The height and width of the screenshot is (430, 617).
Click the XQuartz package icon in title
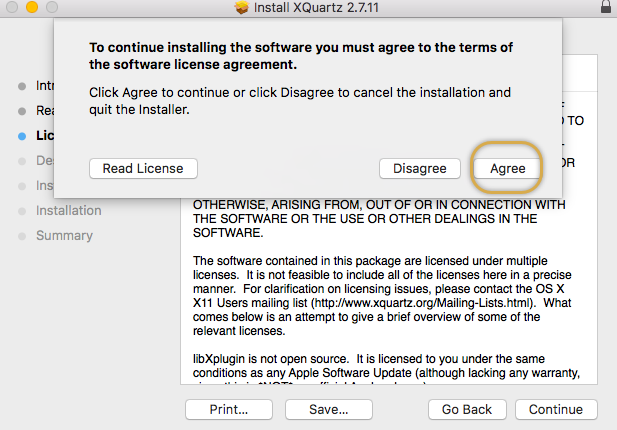point(240,9)
